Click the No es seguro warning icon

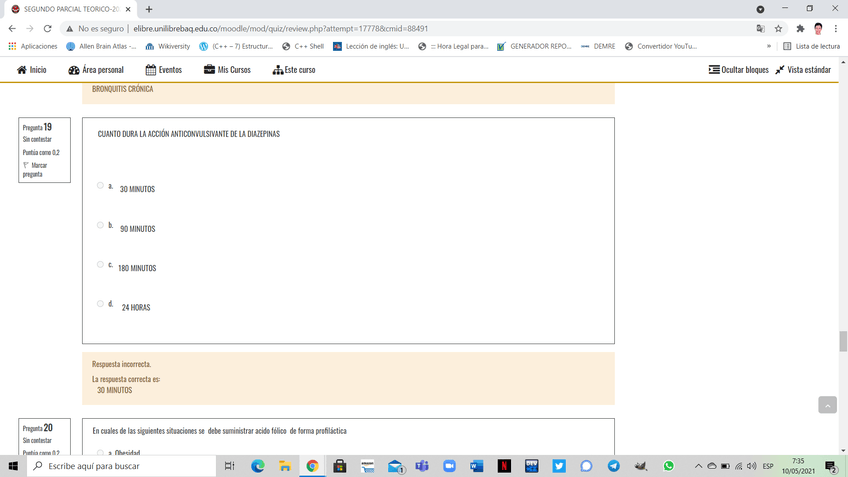[69, 29]
